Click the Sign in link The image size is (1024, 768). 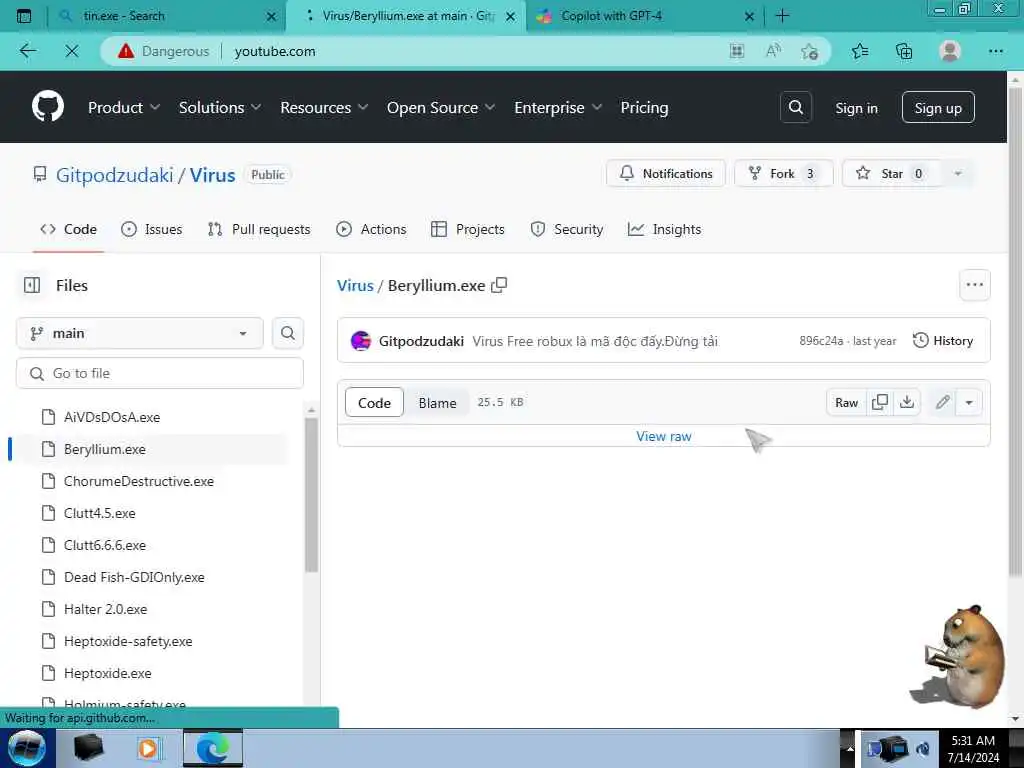pos(856,108)
